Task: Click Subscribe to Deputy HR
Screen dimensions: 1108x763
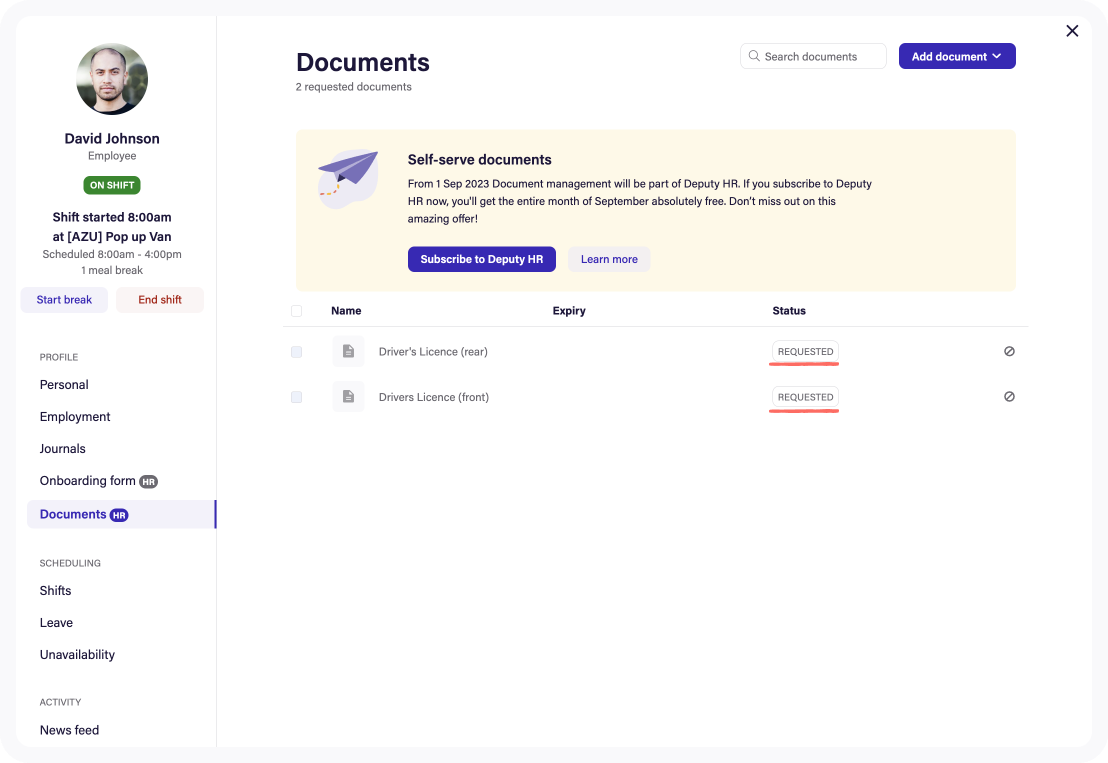Action: (x=481, y=259)
